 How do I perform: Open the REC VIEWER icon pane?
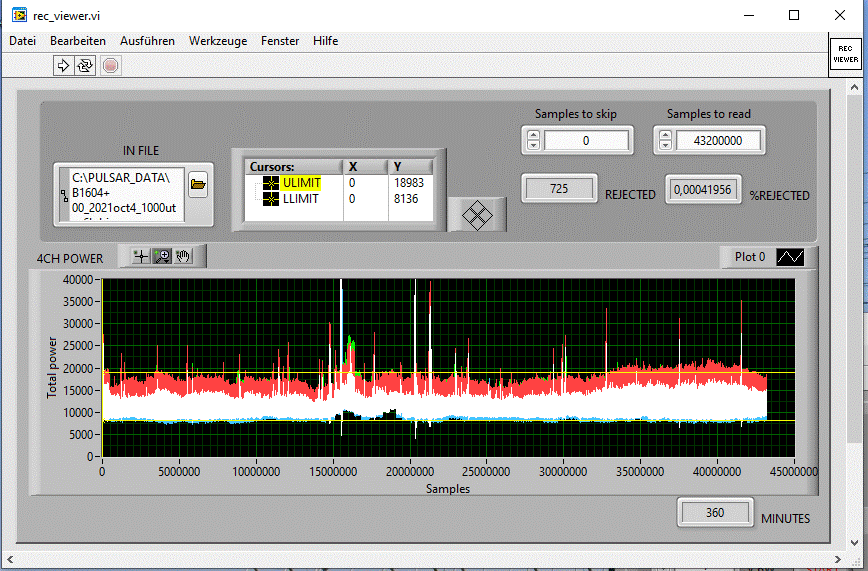coord(845,54)
